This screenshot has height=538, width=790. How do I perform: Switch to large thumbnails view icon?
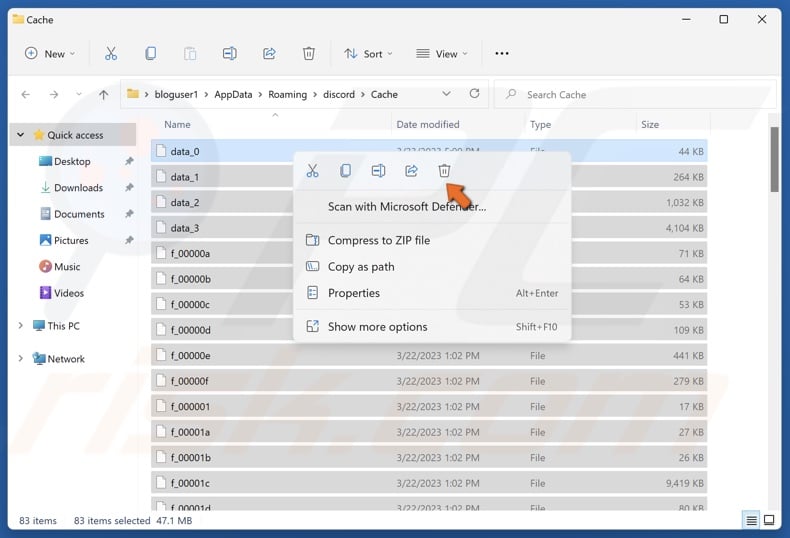click(769, 520)
